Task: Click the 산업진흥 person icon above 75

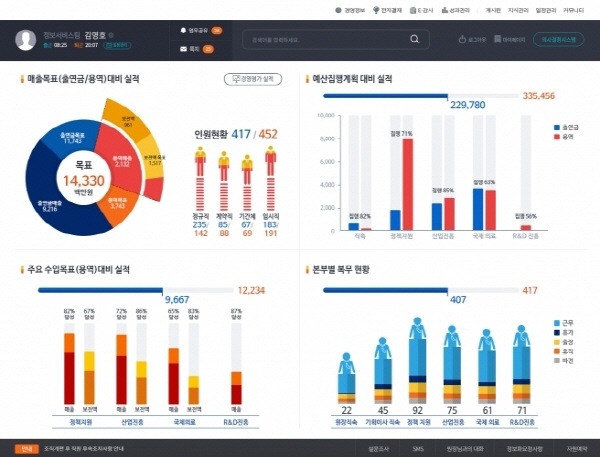Action: tap(452, 337)
